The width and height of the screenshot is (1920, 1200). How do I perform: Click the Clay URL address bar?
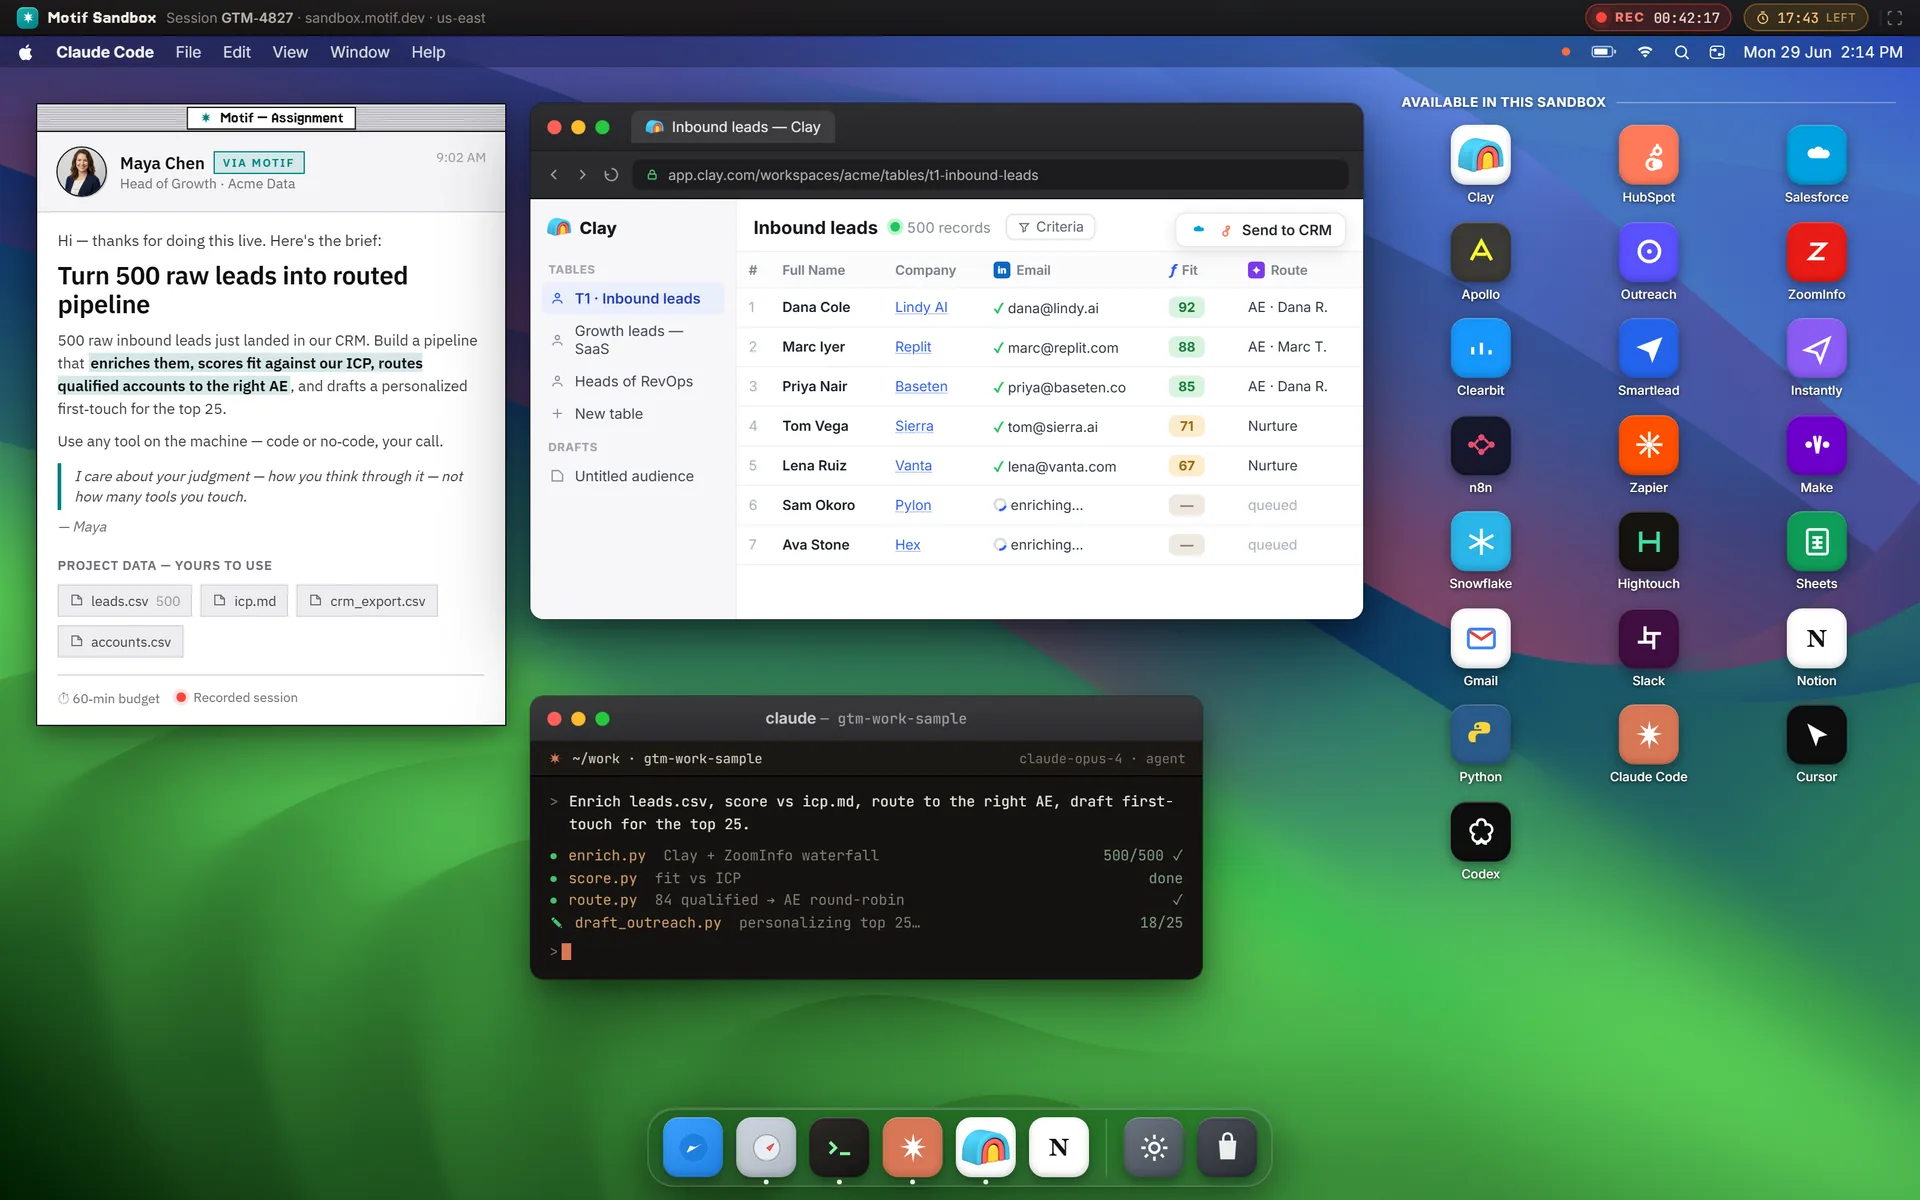[x=990, y=175]
